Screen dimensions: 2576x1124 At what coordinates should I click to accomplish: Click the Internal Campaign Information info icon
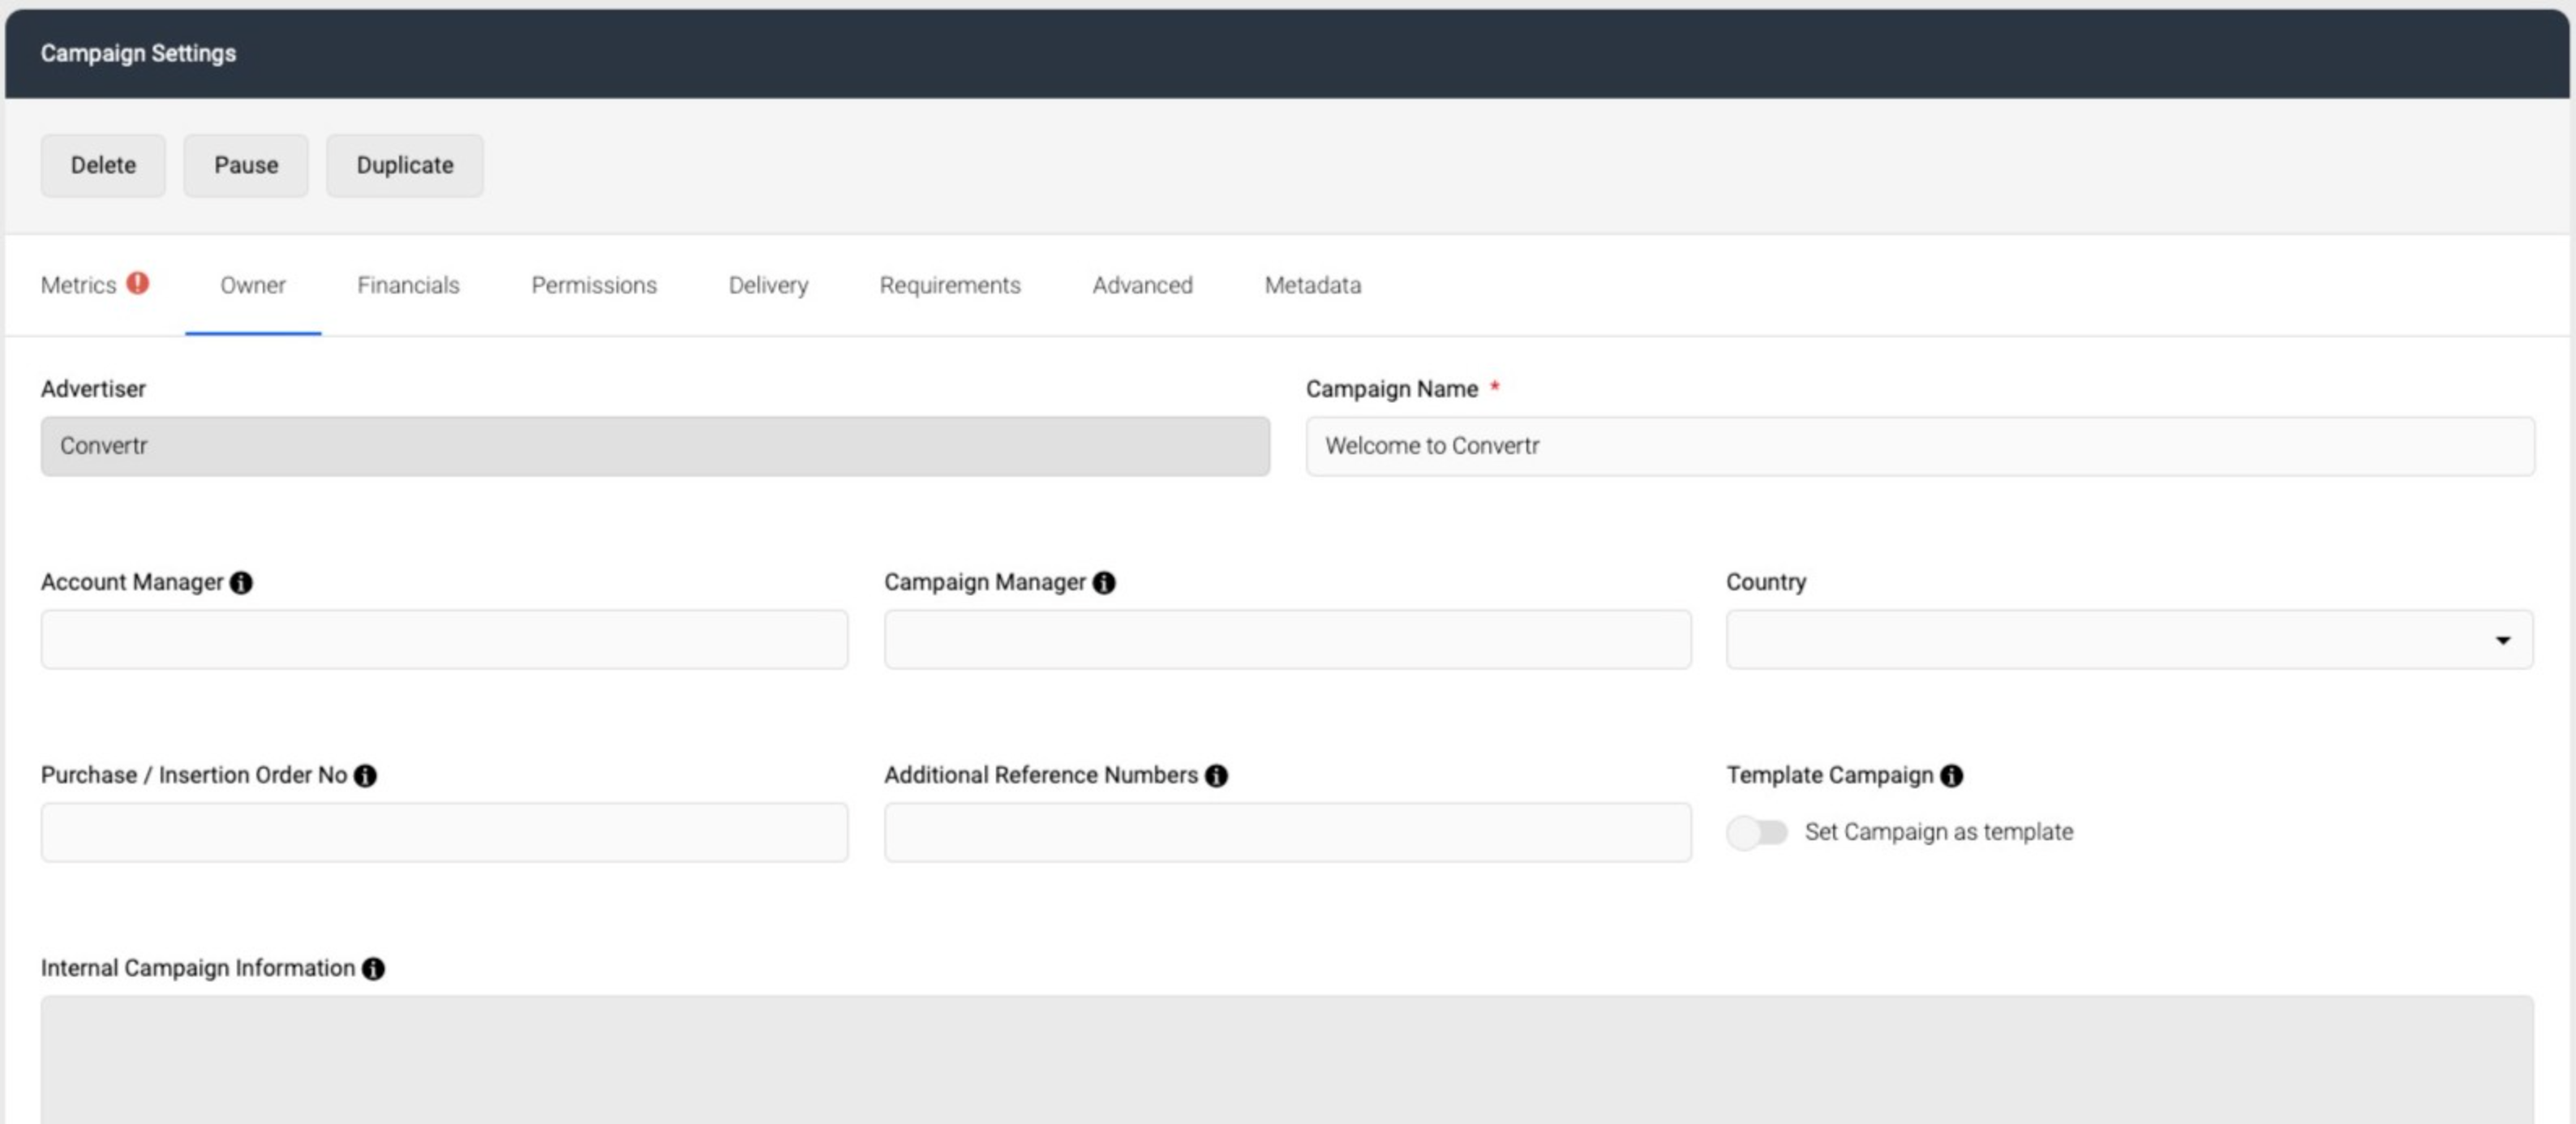372,968
